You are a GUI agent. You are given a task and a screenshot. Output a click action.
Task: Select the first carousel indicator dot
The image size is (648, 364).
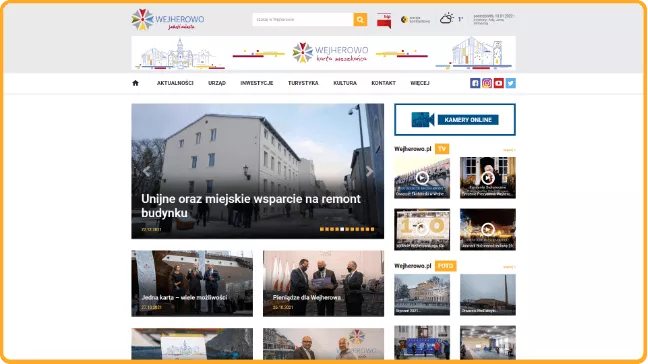pos(322,229)
